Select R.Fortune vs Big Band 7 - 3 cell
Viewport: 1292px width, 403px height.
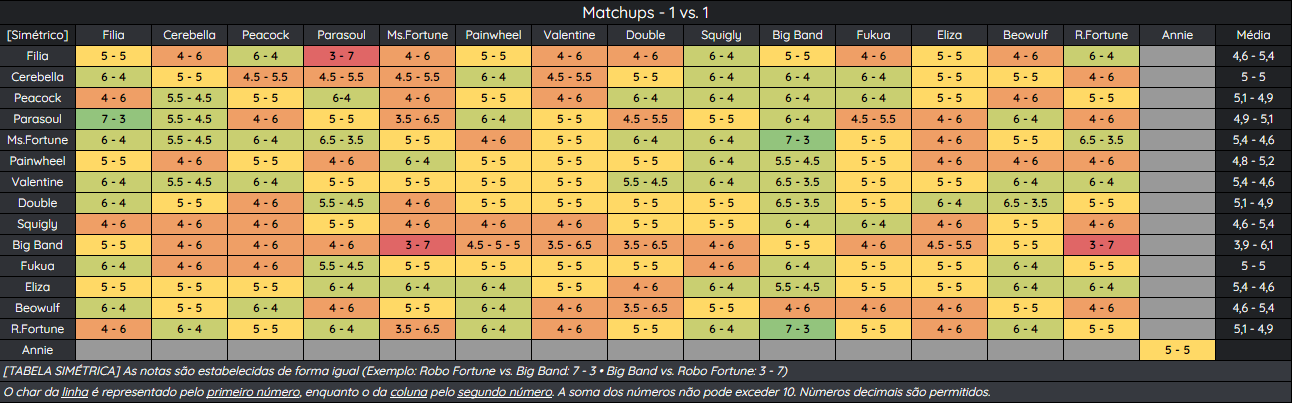pos(797,329)
